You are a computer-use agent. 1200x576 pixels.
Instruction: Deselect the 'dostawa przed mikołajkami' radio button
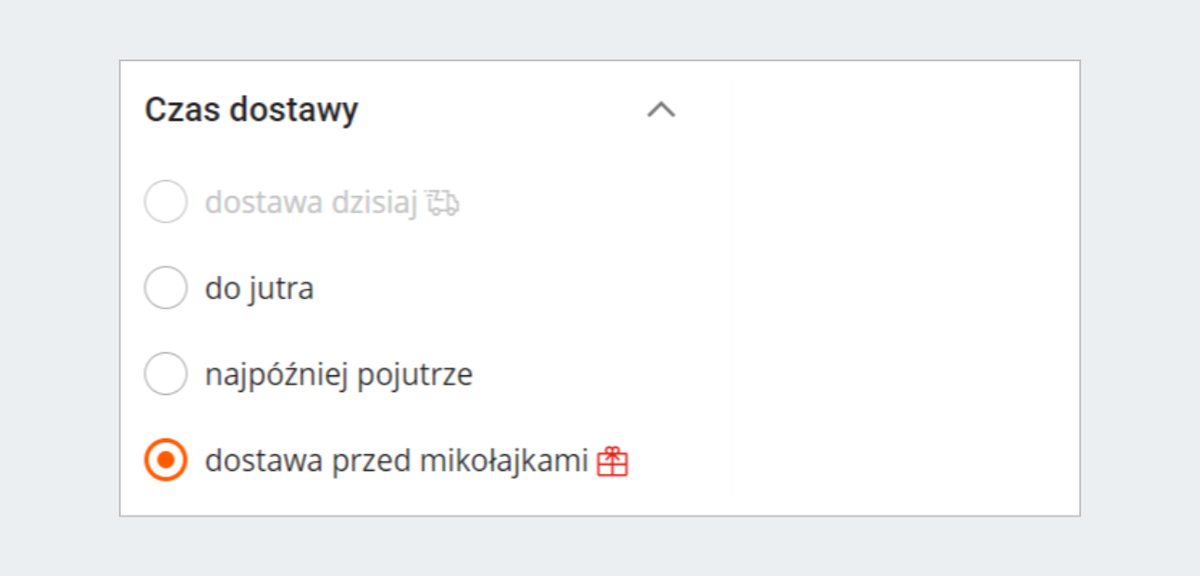(166, 461)
